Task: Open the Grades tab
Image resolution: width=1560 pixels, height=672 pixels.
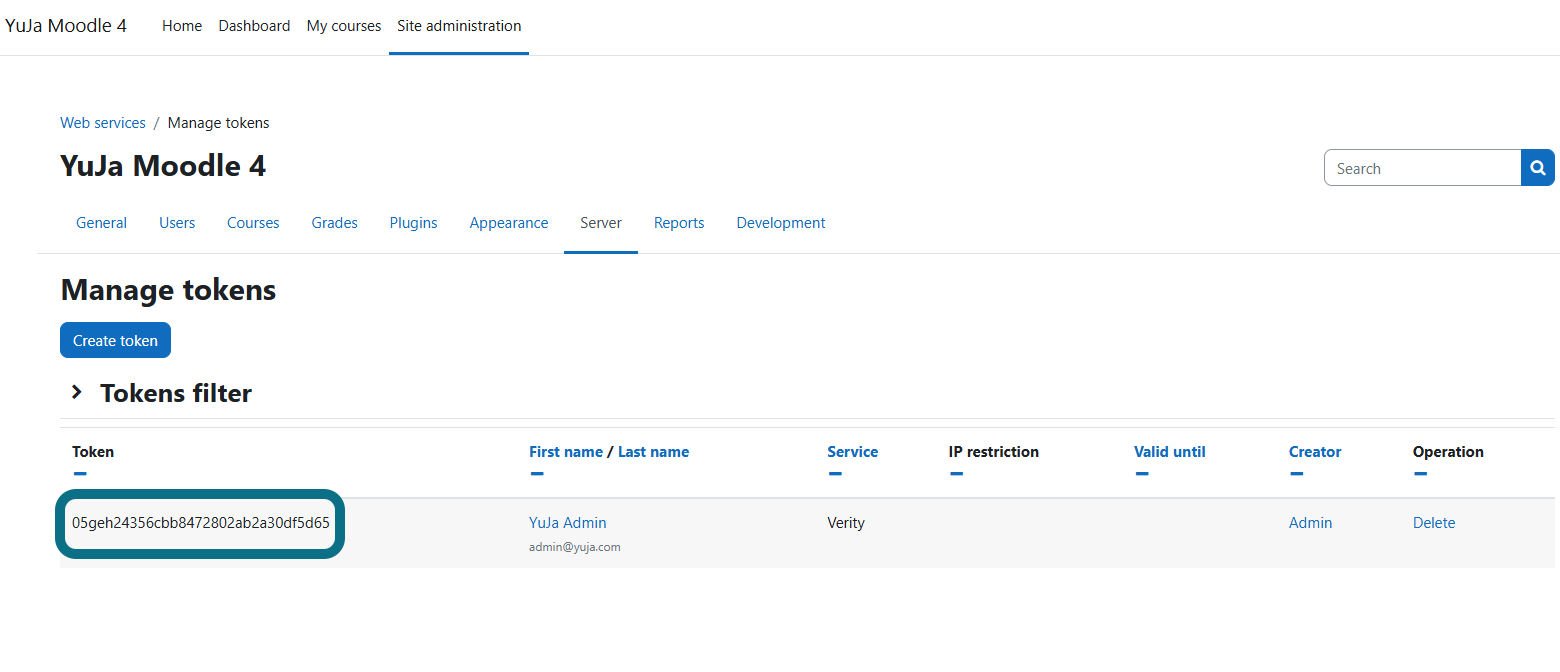Action: point(334,223)
